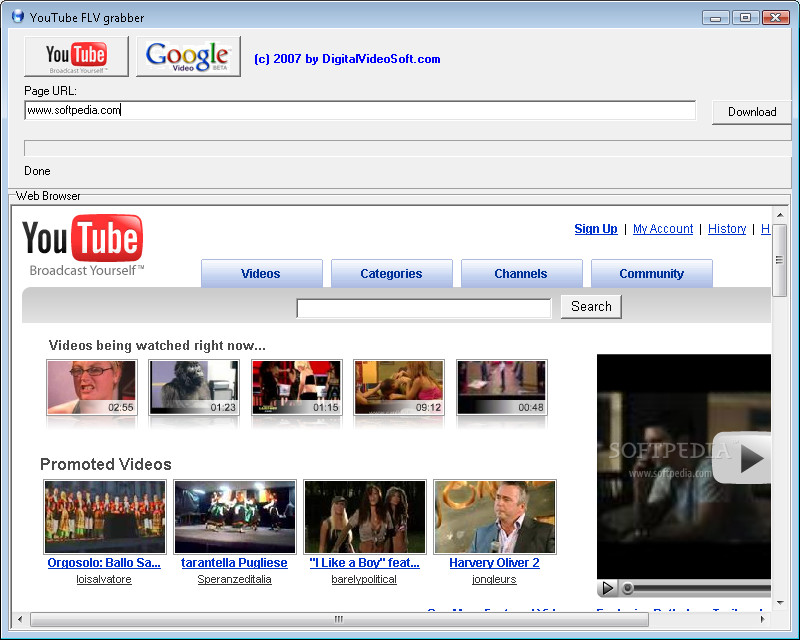This screenshot has height=640, width=800.
Task: Click the "I Like a Boy" feat... title link
Action: (x=364, y=562)
